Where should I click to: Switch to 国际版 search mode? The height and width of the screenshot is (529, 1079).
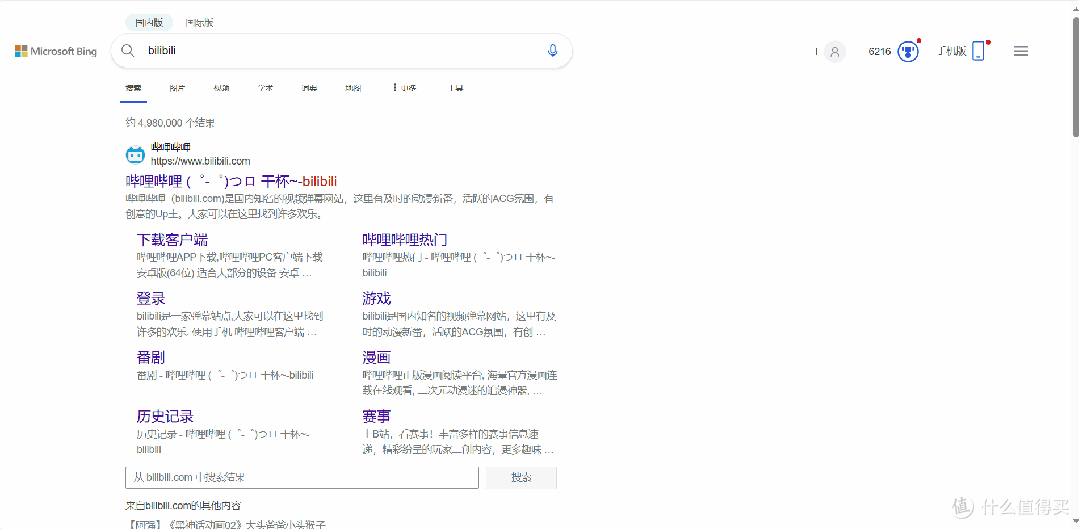point(199,22)
